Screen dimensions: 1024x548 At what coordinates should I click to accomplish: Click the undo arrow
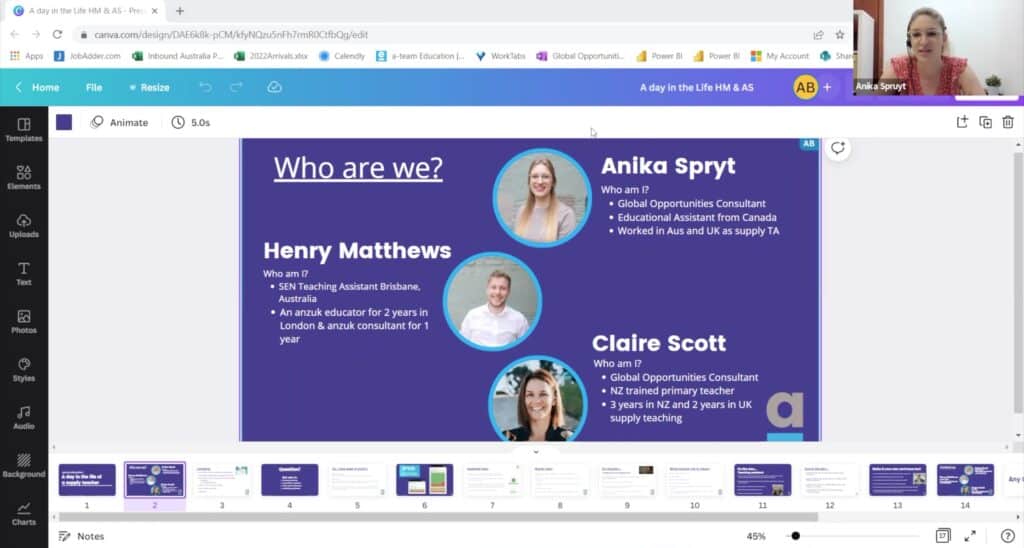tap(205, 88)
